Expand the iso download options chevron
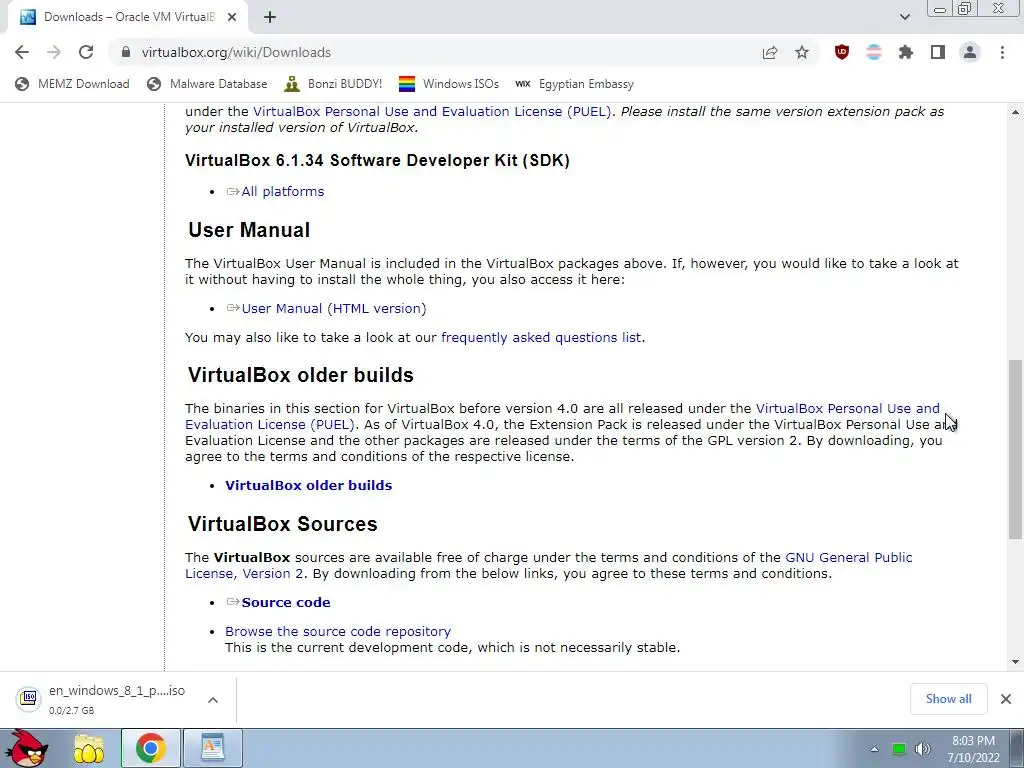Viewport: 1024px width, 768px height. 212,700
